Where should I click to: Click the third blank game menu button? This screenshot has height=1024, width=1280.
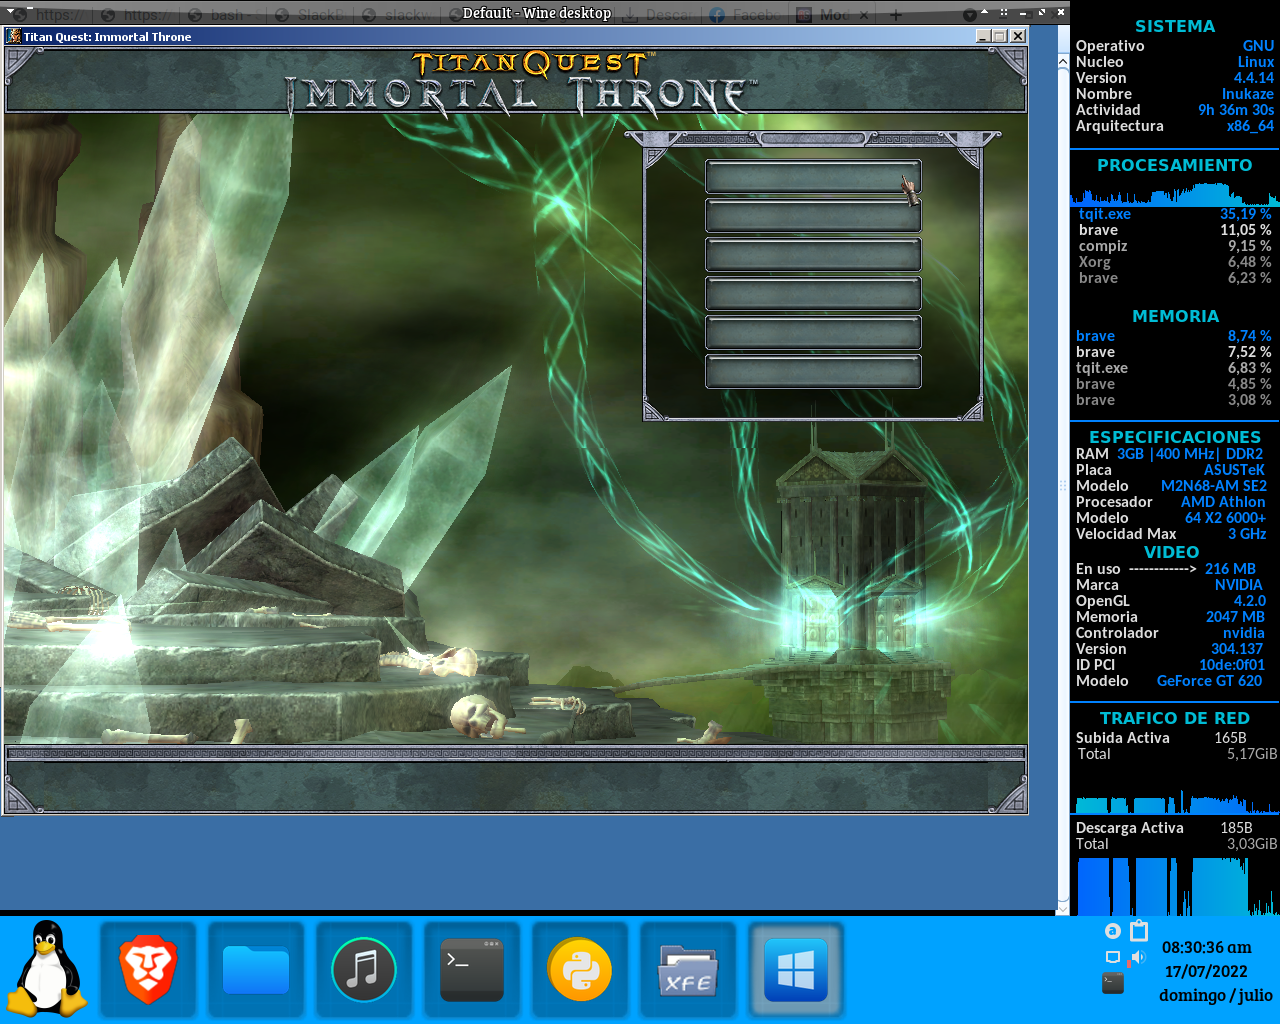tap(813, 255)
